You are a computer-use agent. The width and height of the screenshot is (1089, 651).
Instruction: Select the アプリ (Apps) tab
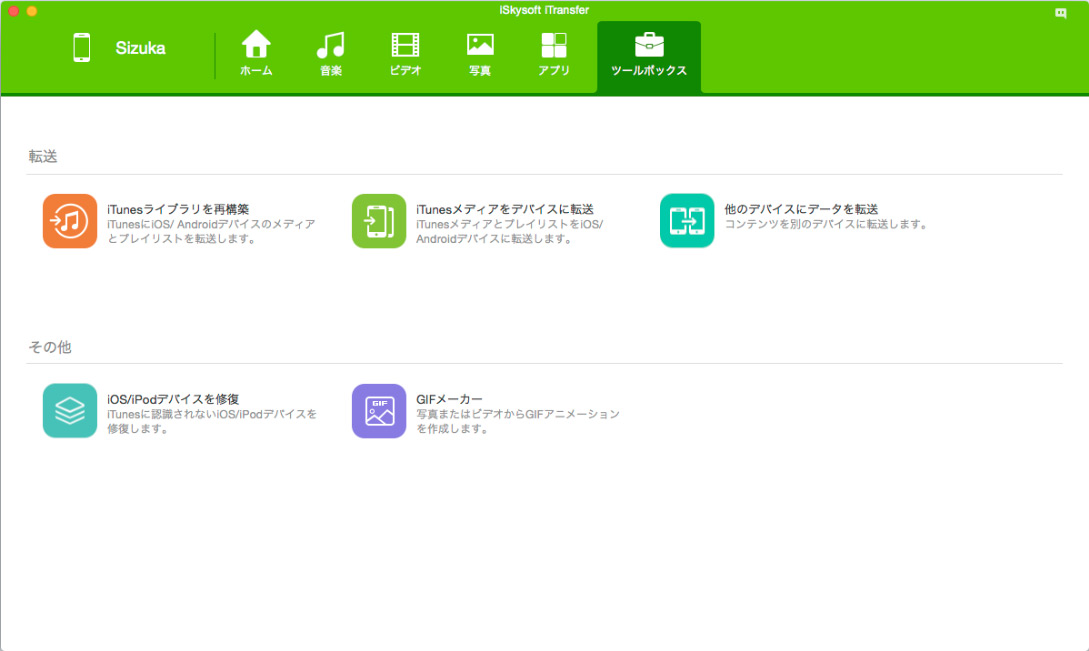pos(554,53)
